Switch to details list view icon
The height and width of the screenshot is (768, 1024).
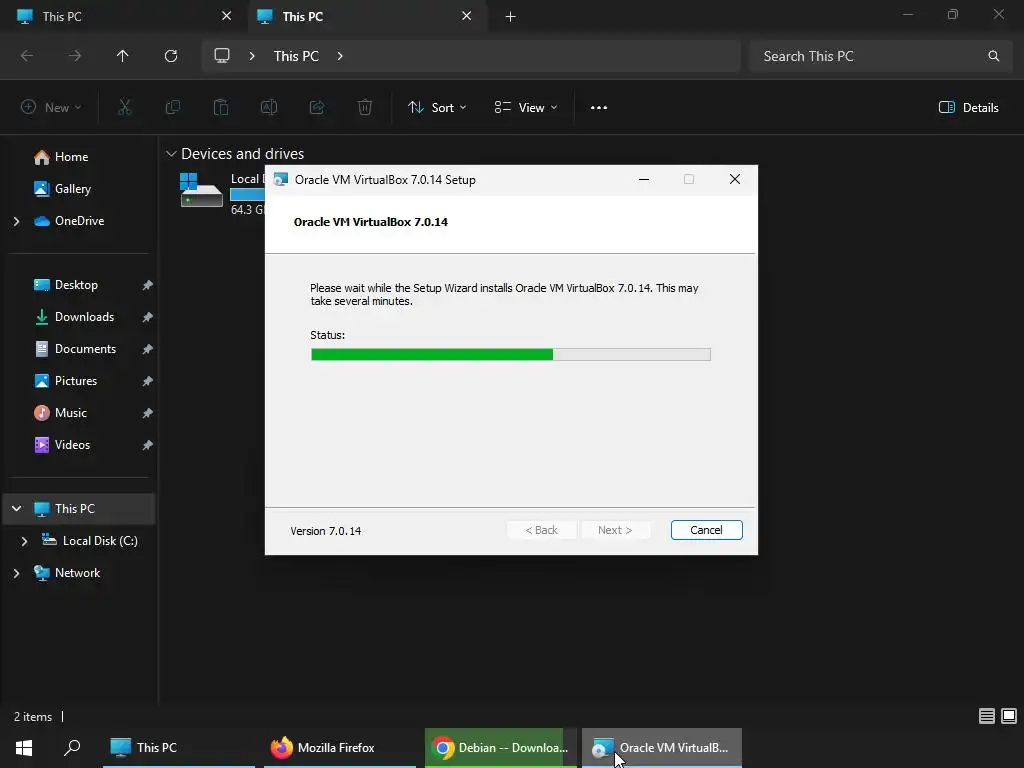[987, 716]
